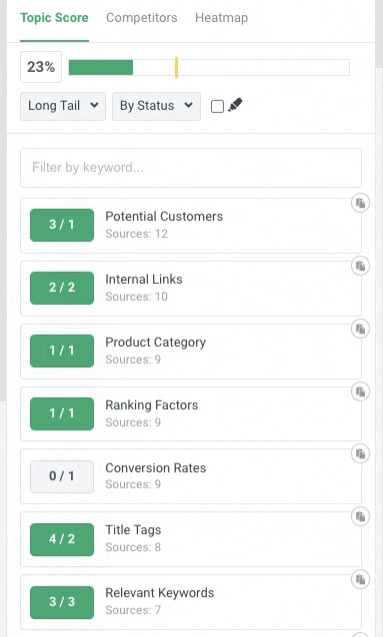Copy the Ranking Factors keyword icon
The image size is (383, 637).
(x=360, y=392)
